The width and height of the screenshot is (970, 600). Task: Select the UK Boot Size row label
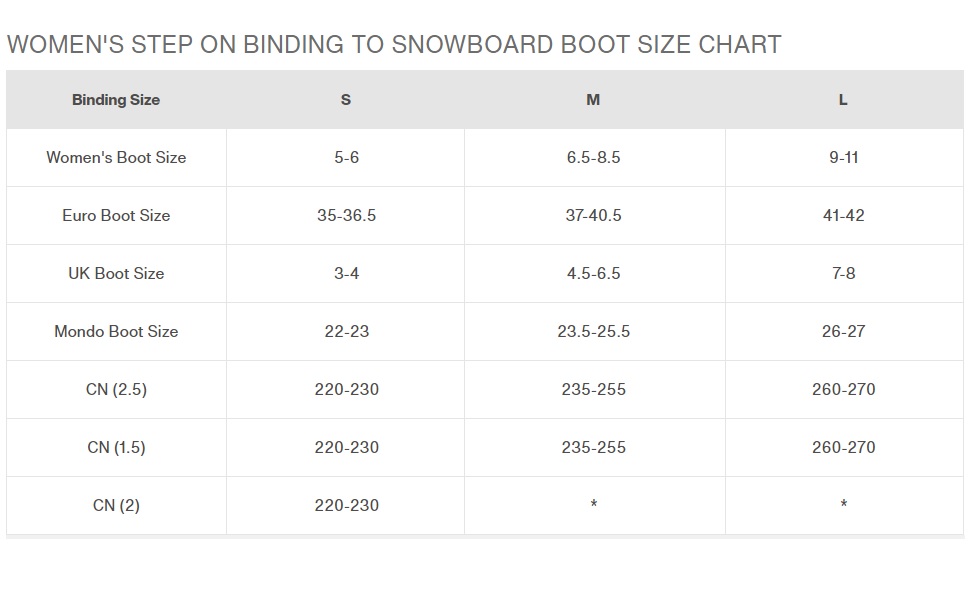click(116, 274)
